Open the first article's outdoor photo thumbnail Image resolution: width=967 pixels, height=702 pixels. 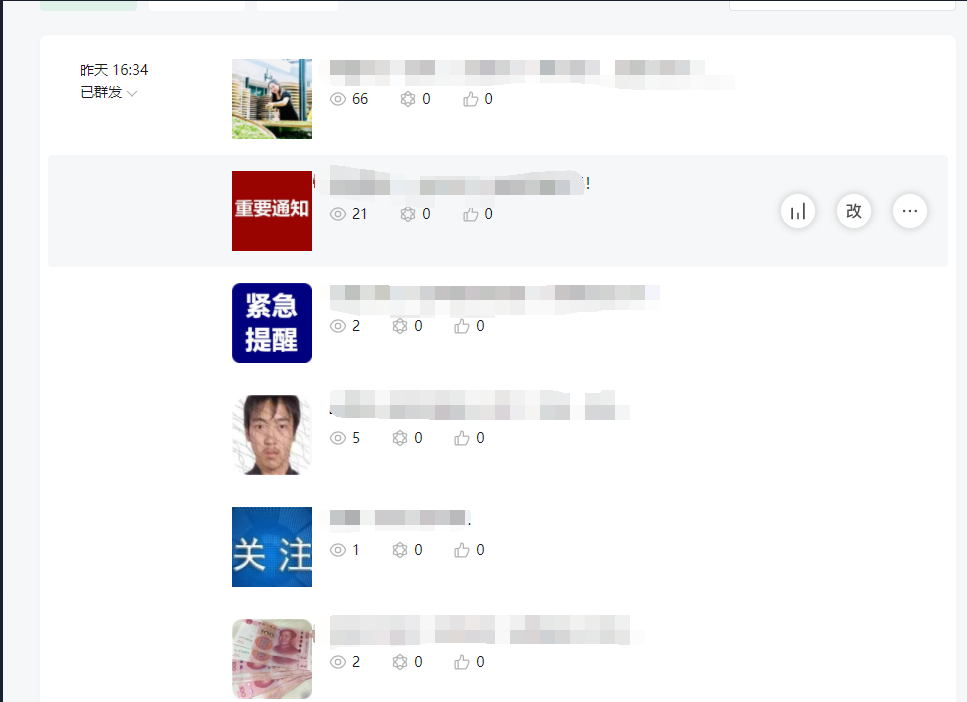point(272,99)
